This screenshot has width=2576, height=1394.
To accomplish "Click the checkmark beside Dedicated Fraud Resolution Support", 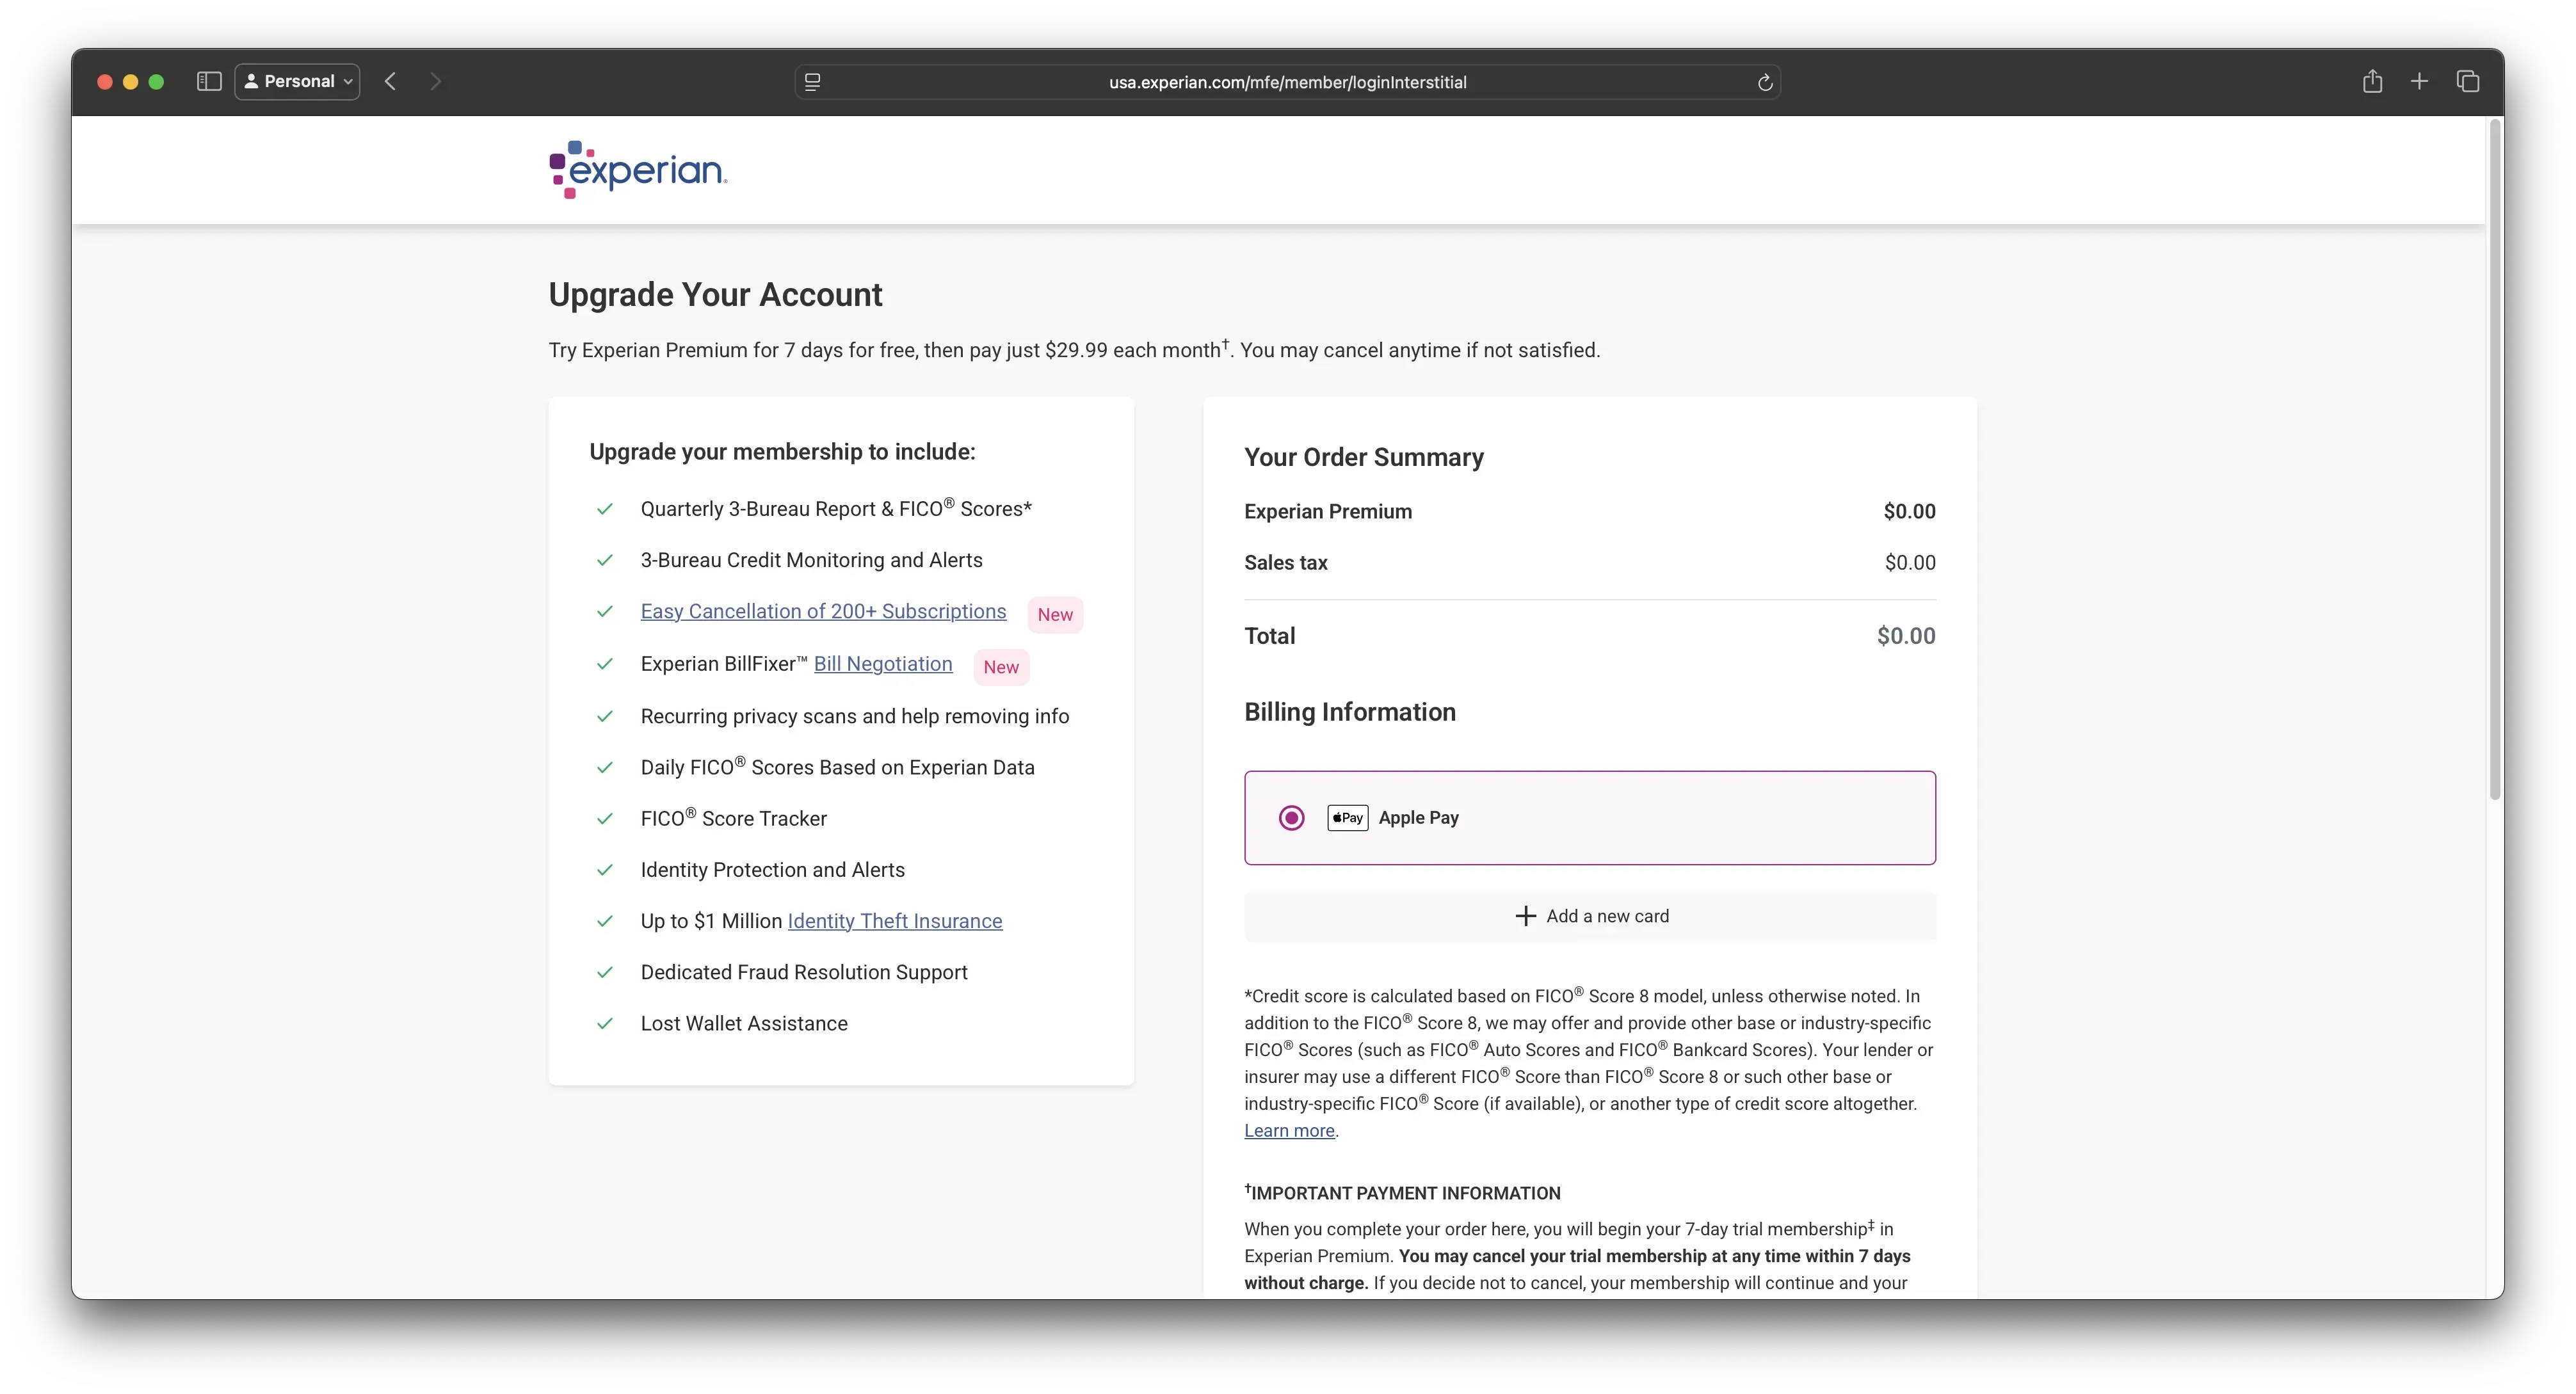I will [x=605, y=972].
